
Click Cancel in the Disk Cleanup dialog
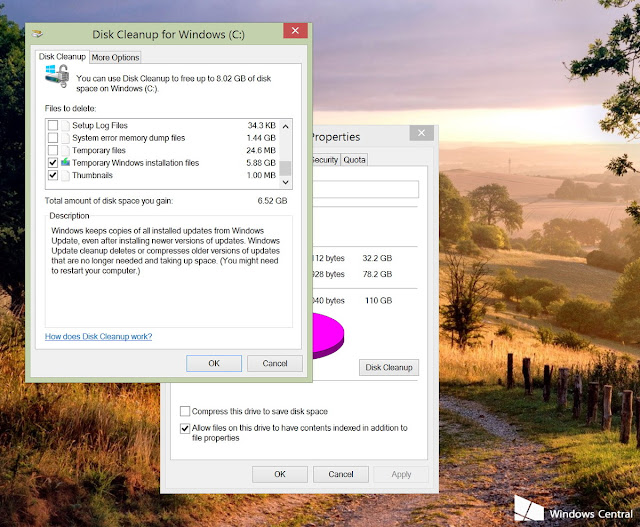[x=275, y=363]
